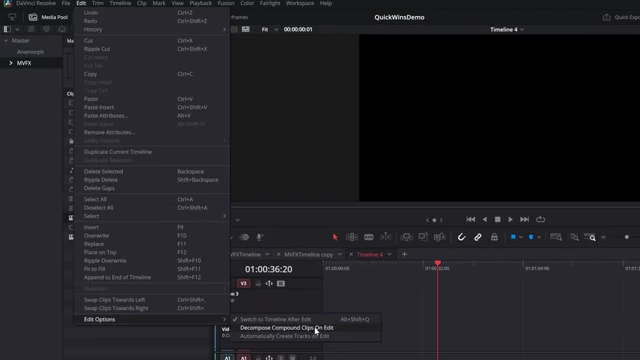Stop playback in viewer
Image resolution: width=640 pixels, height=360 pixels.
(498, 220)
